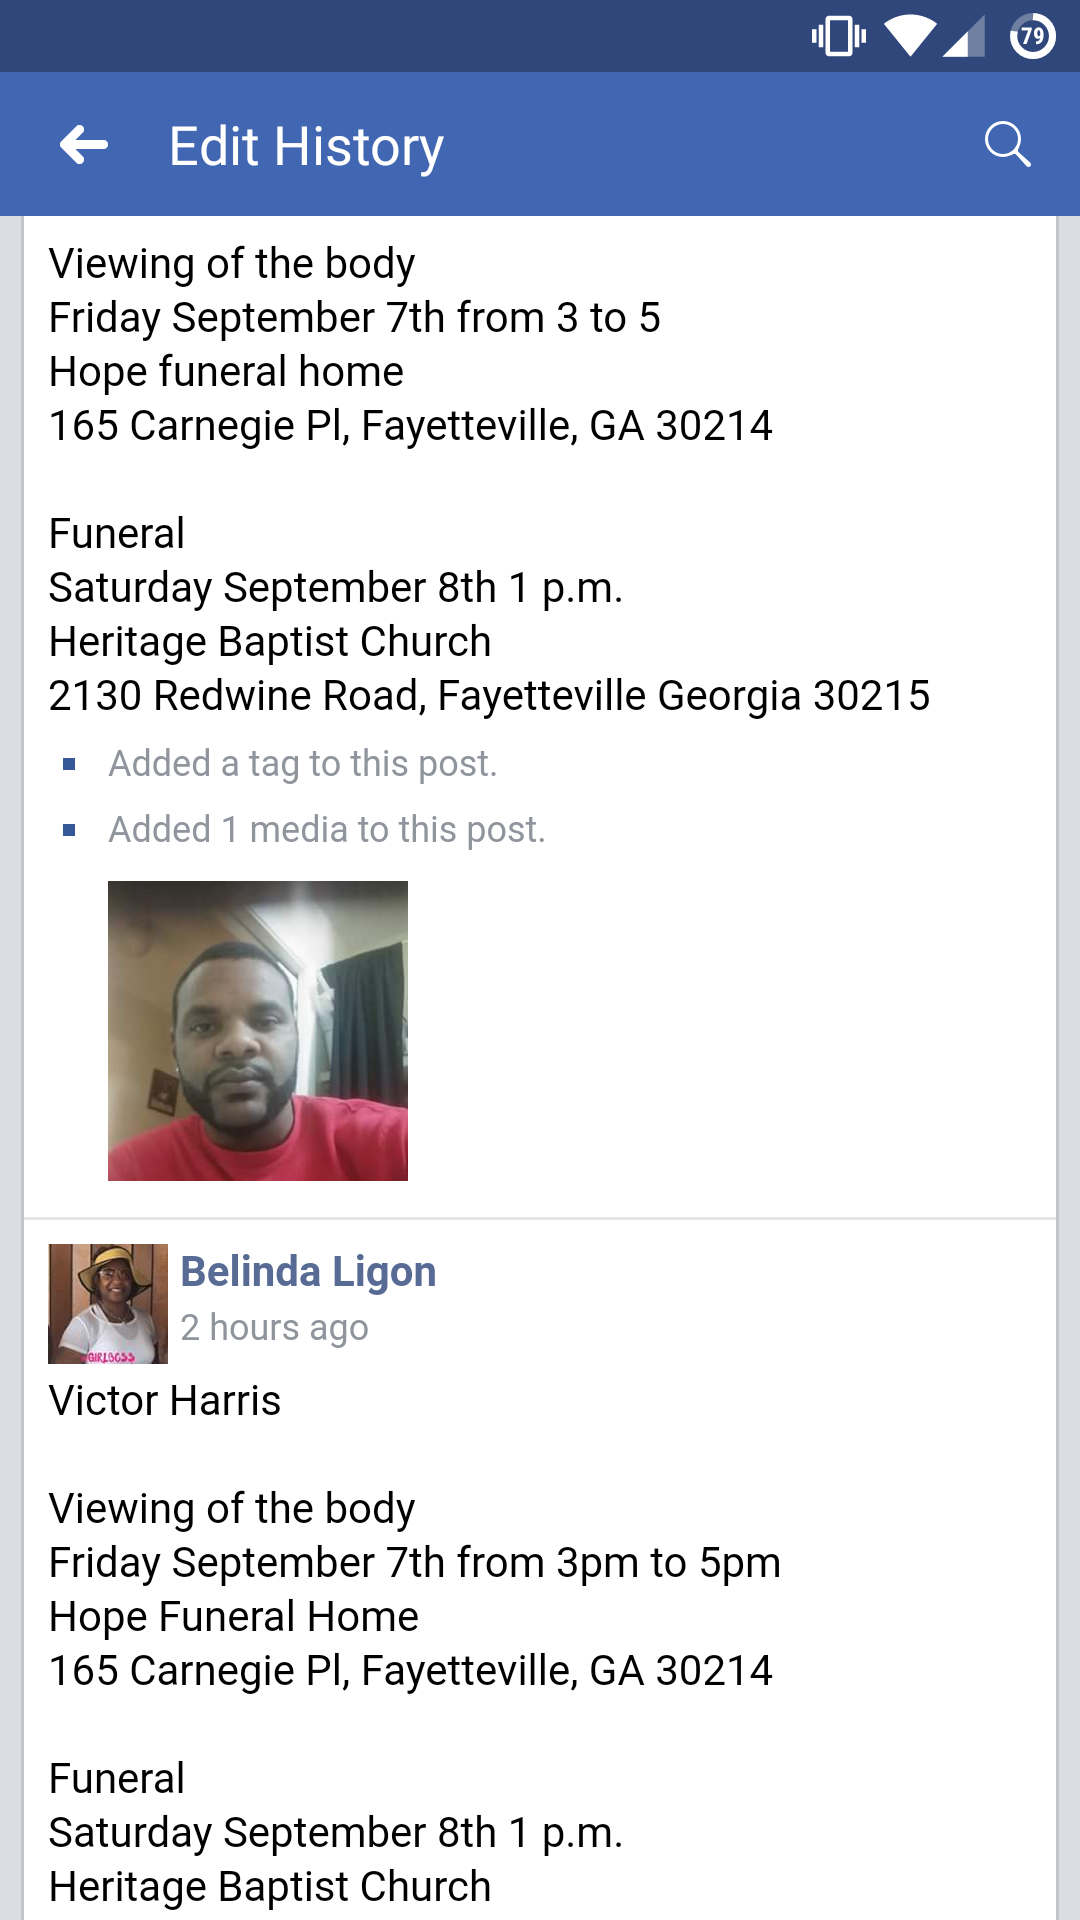Tap the vibrate mode status icon
The image size is (1080, 1920).
[839, 37]
